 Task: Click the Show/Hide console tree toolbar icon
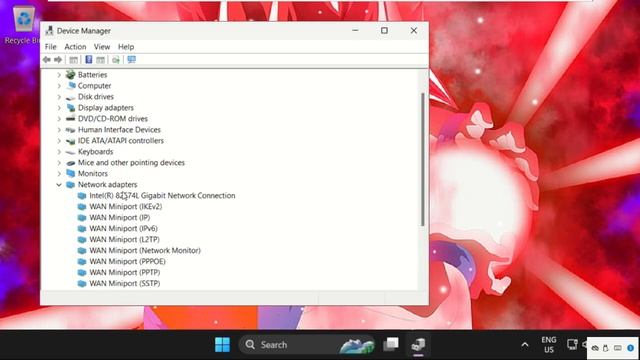click(73, 60)
